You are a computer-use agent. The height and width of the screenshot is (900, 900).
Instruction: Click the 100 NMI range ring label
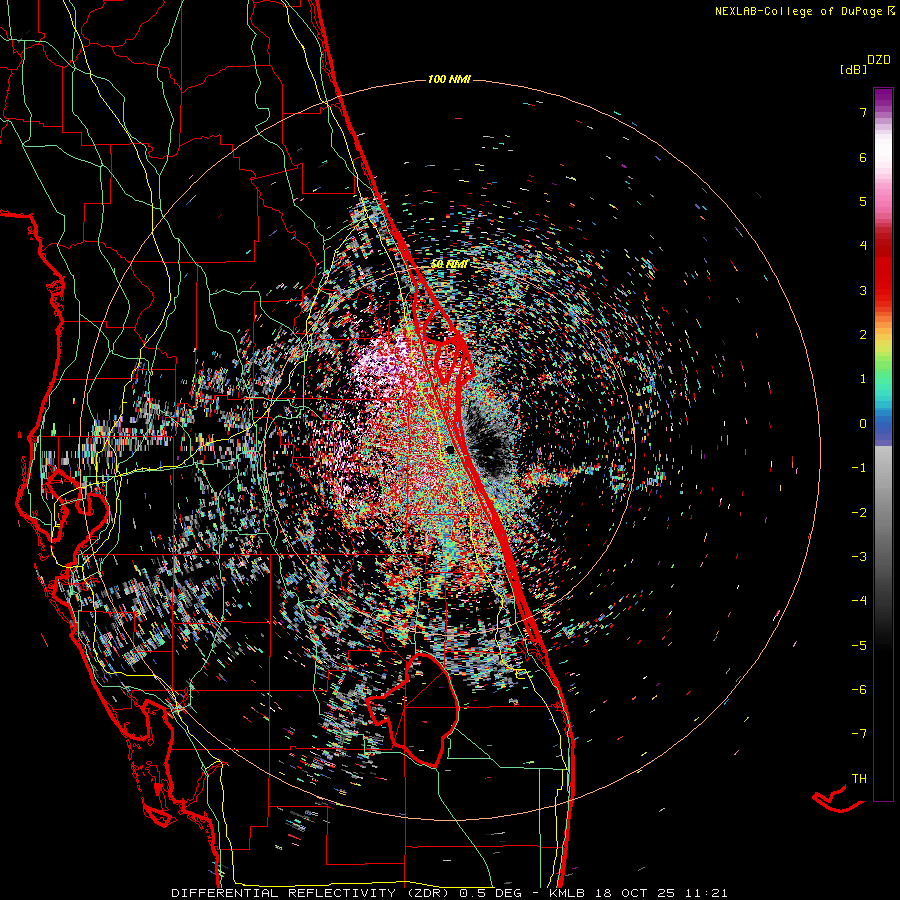pyautogui.click(x=449, y=79)
